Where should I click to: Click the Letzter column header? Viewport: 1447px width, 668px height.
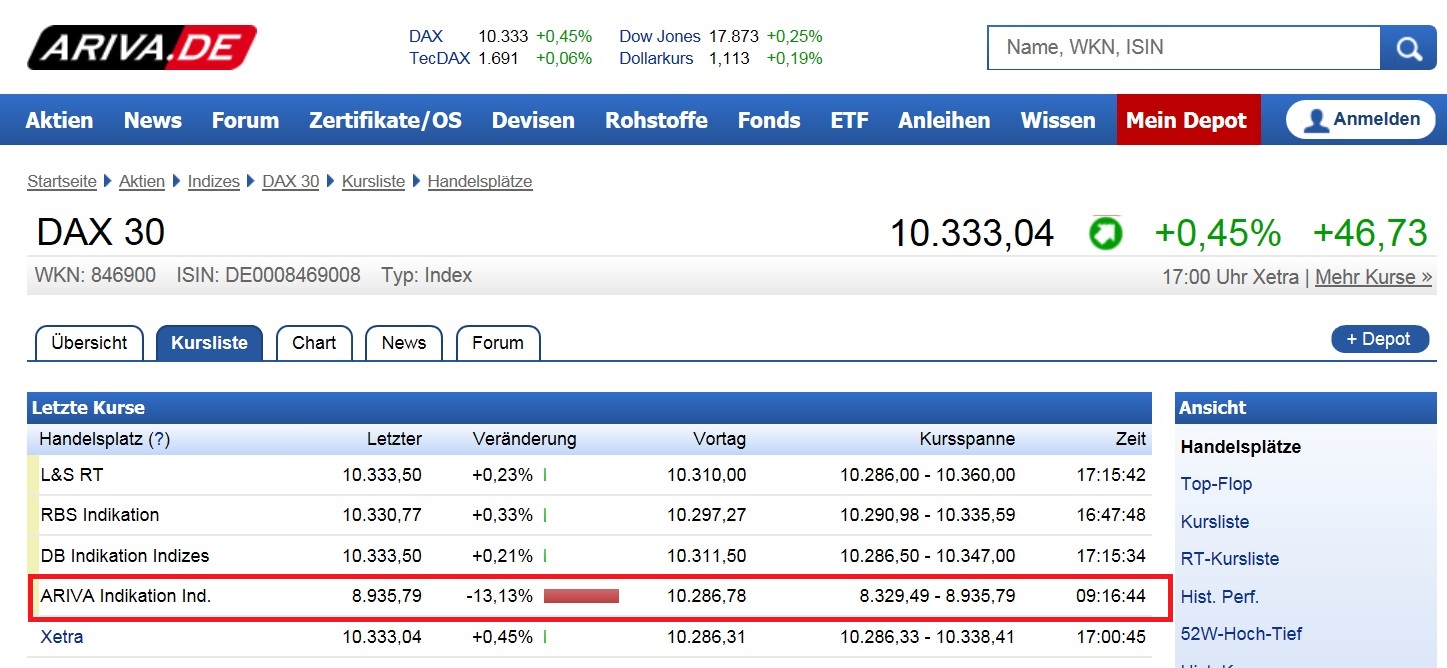(x=395, y=439)
